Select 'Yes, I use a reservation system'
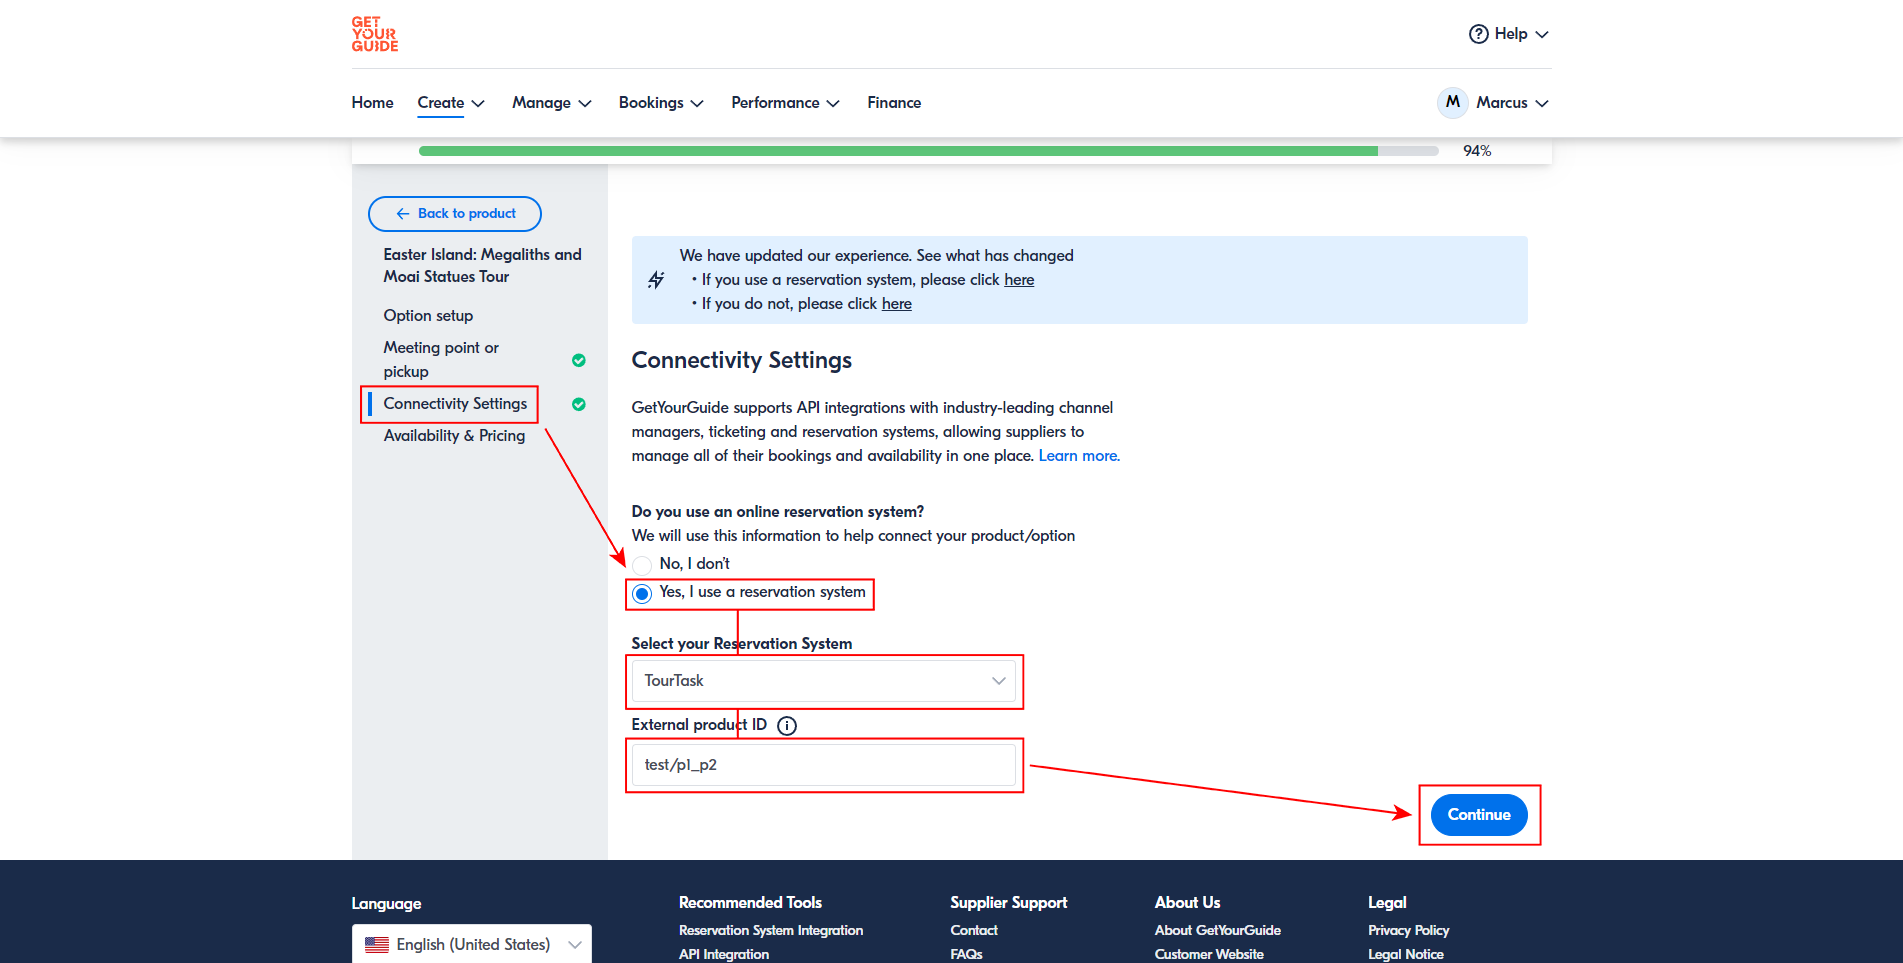The image size is (1903, 963). pos(642,593)
